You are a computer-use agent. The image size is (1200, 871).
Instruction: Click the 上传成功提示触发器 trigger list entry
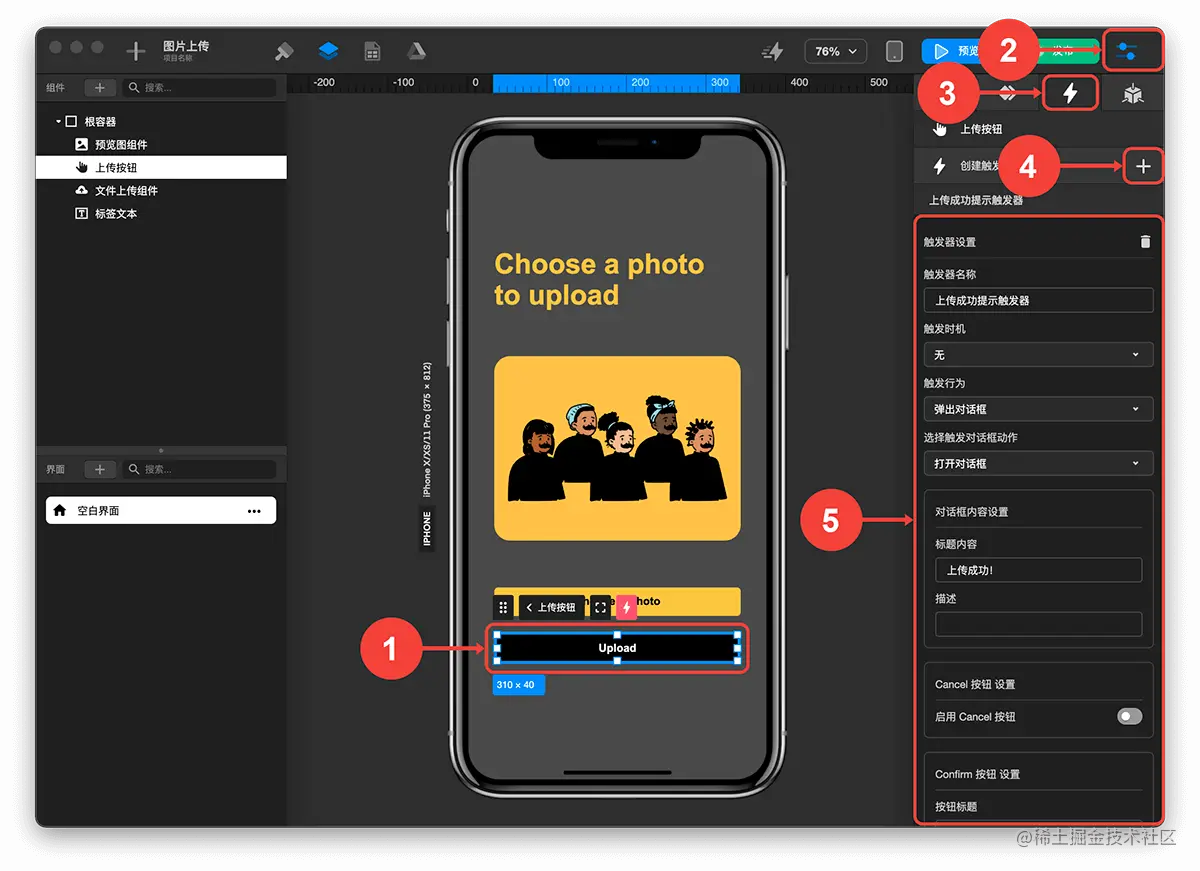[x=977, y=200]
